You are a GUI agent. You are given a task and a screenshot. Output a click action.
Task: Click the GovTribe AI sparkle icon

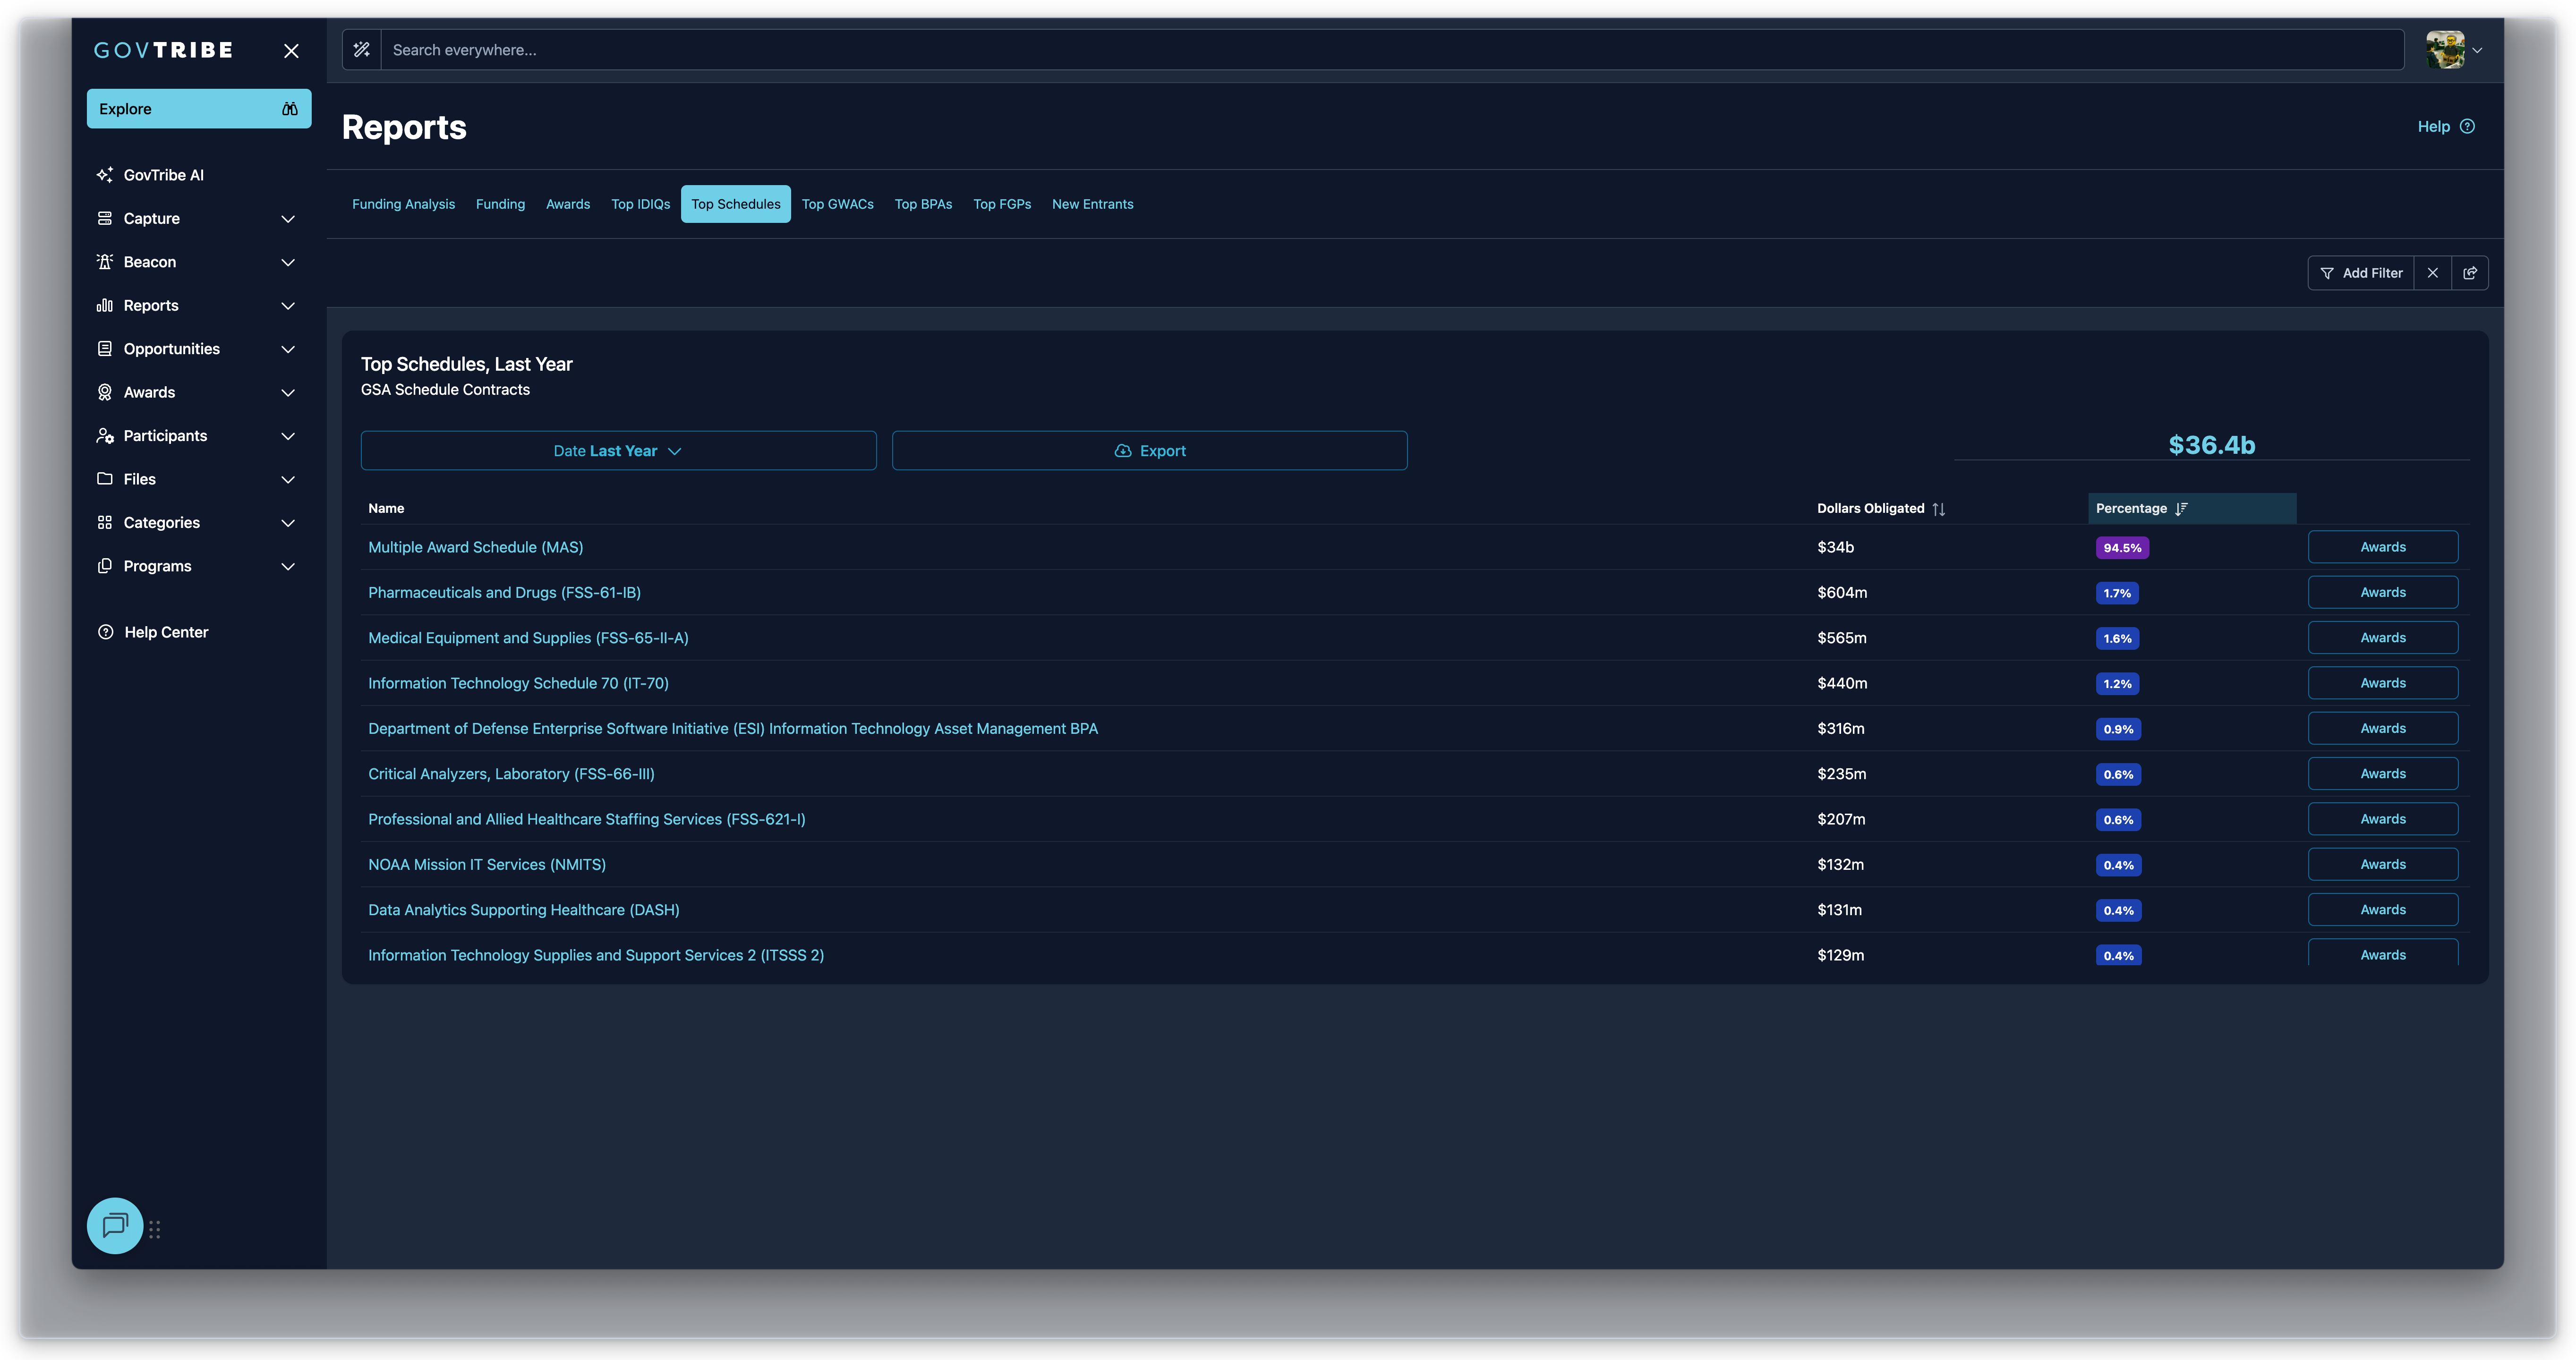(105, 175)
